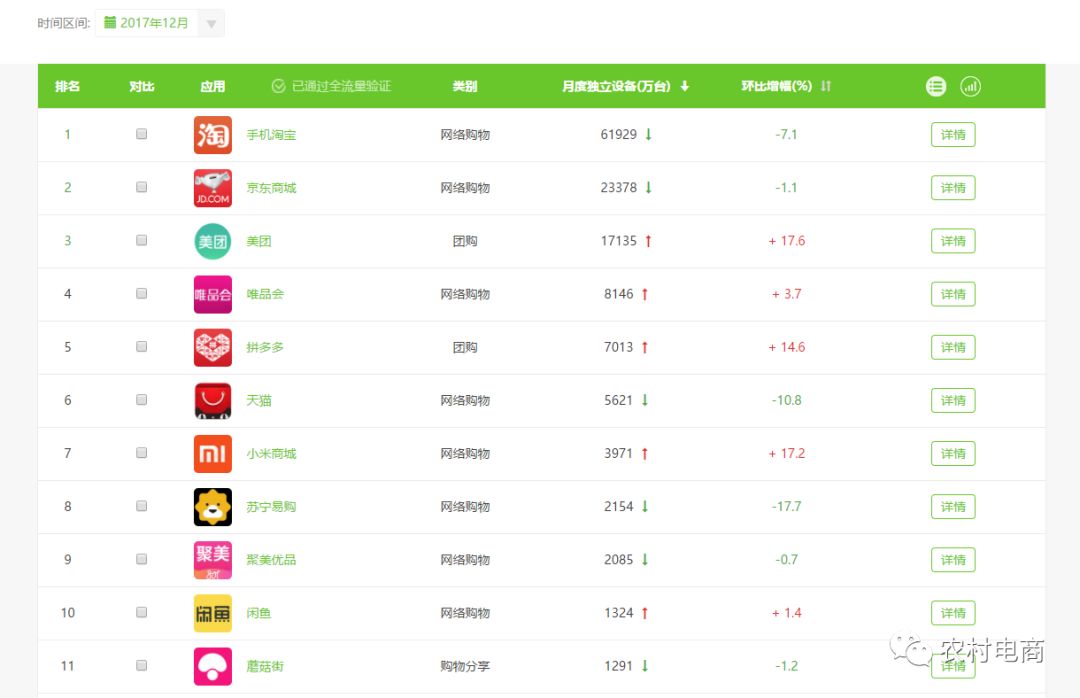Click the Xiaomi Mall orange icon
Screen dimensions: 1080x698
pyautogui.click(x=212, y=453)
